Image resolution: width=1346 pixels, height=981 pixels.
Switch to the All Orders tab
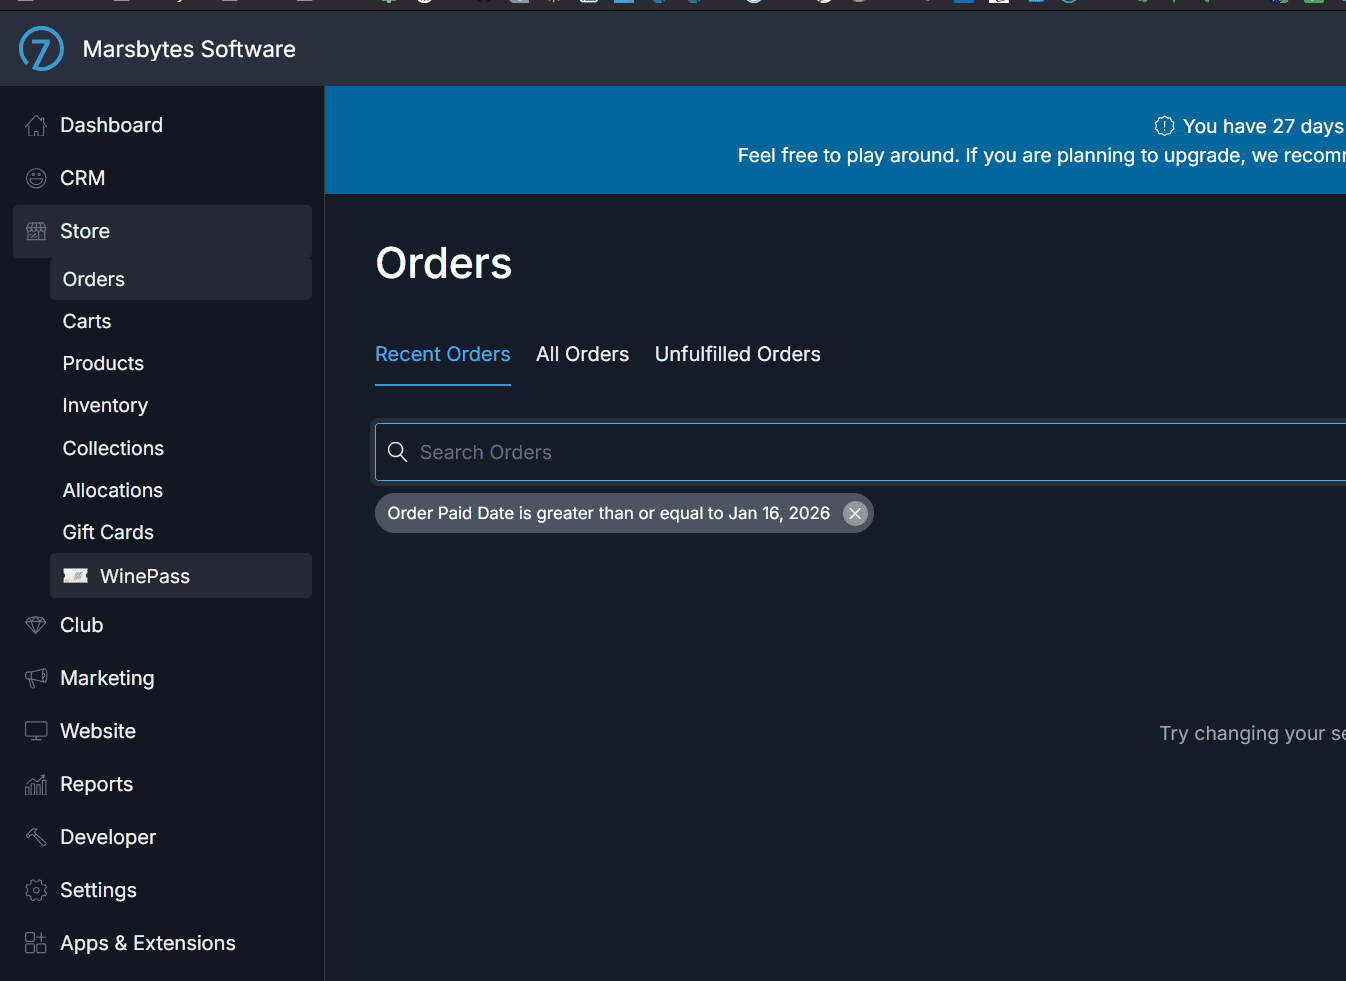pyautogui.click(x=582, y=354)
